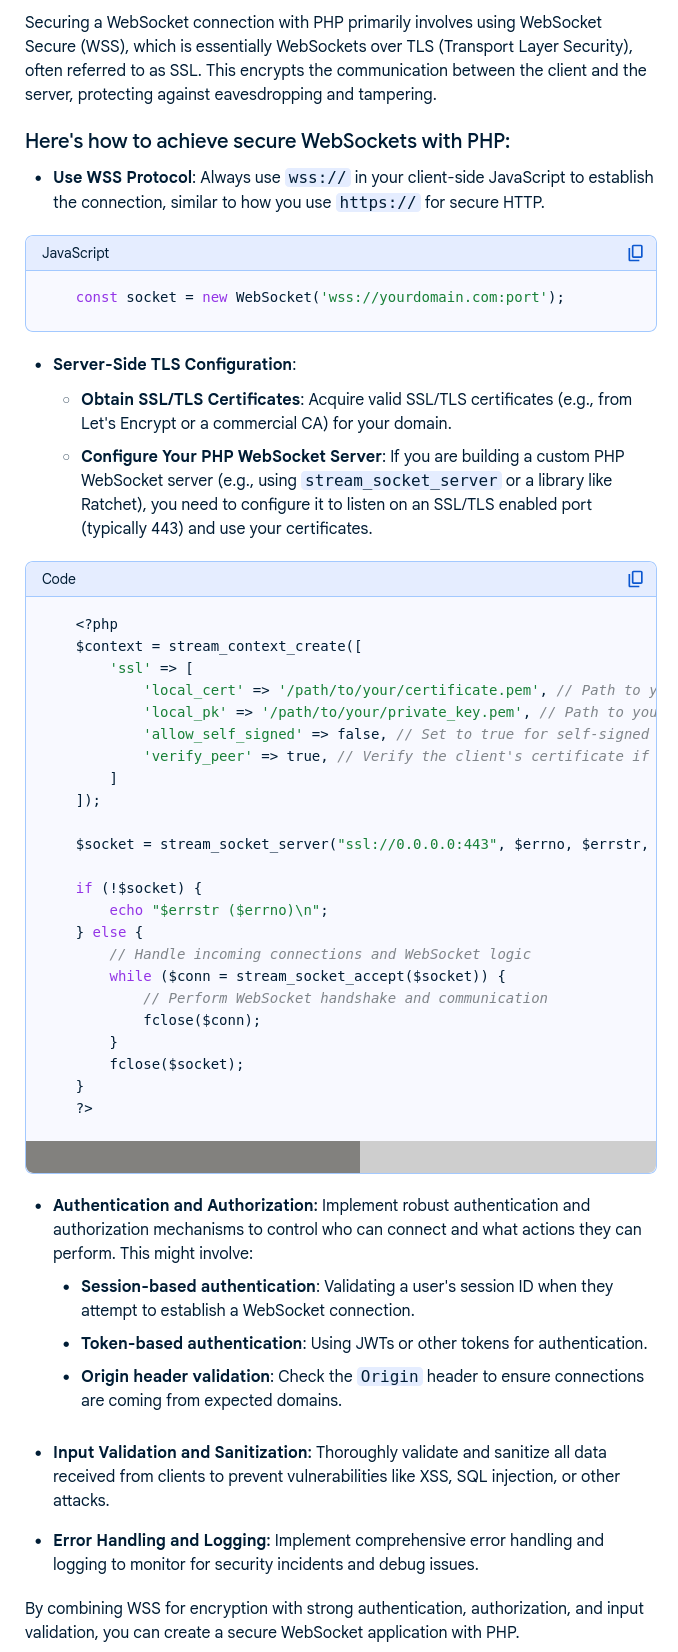Click the 'ssl://0.0.0.0:443' string in the code

point(418,844)
